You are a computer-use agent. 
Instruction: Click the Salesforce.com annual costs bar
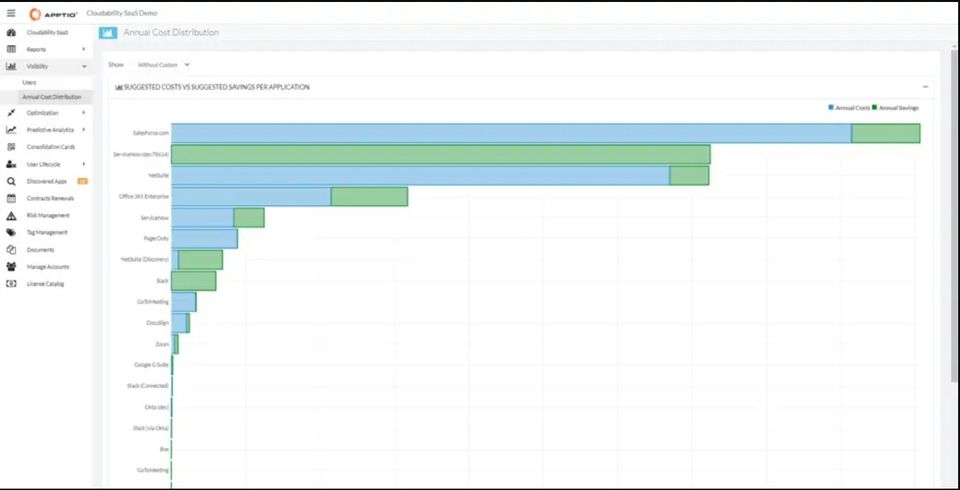[510, 133]
